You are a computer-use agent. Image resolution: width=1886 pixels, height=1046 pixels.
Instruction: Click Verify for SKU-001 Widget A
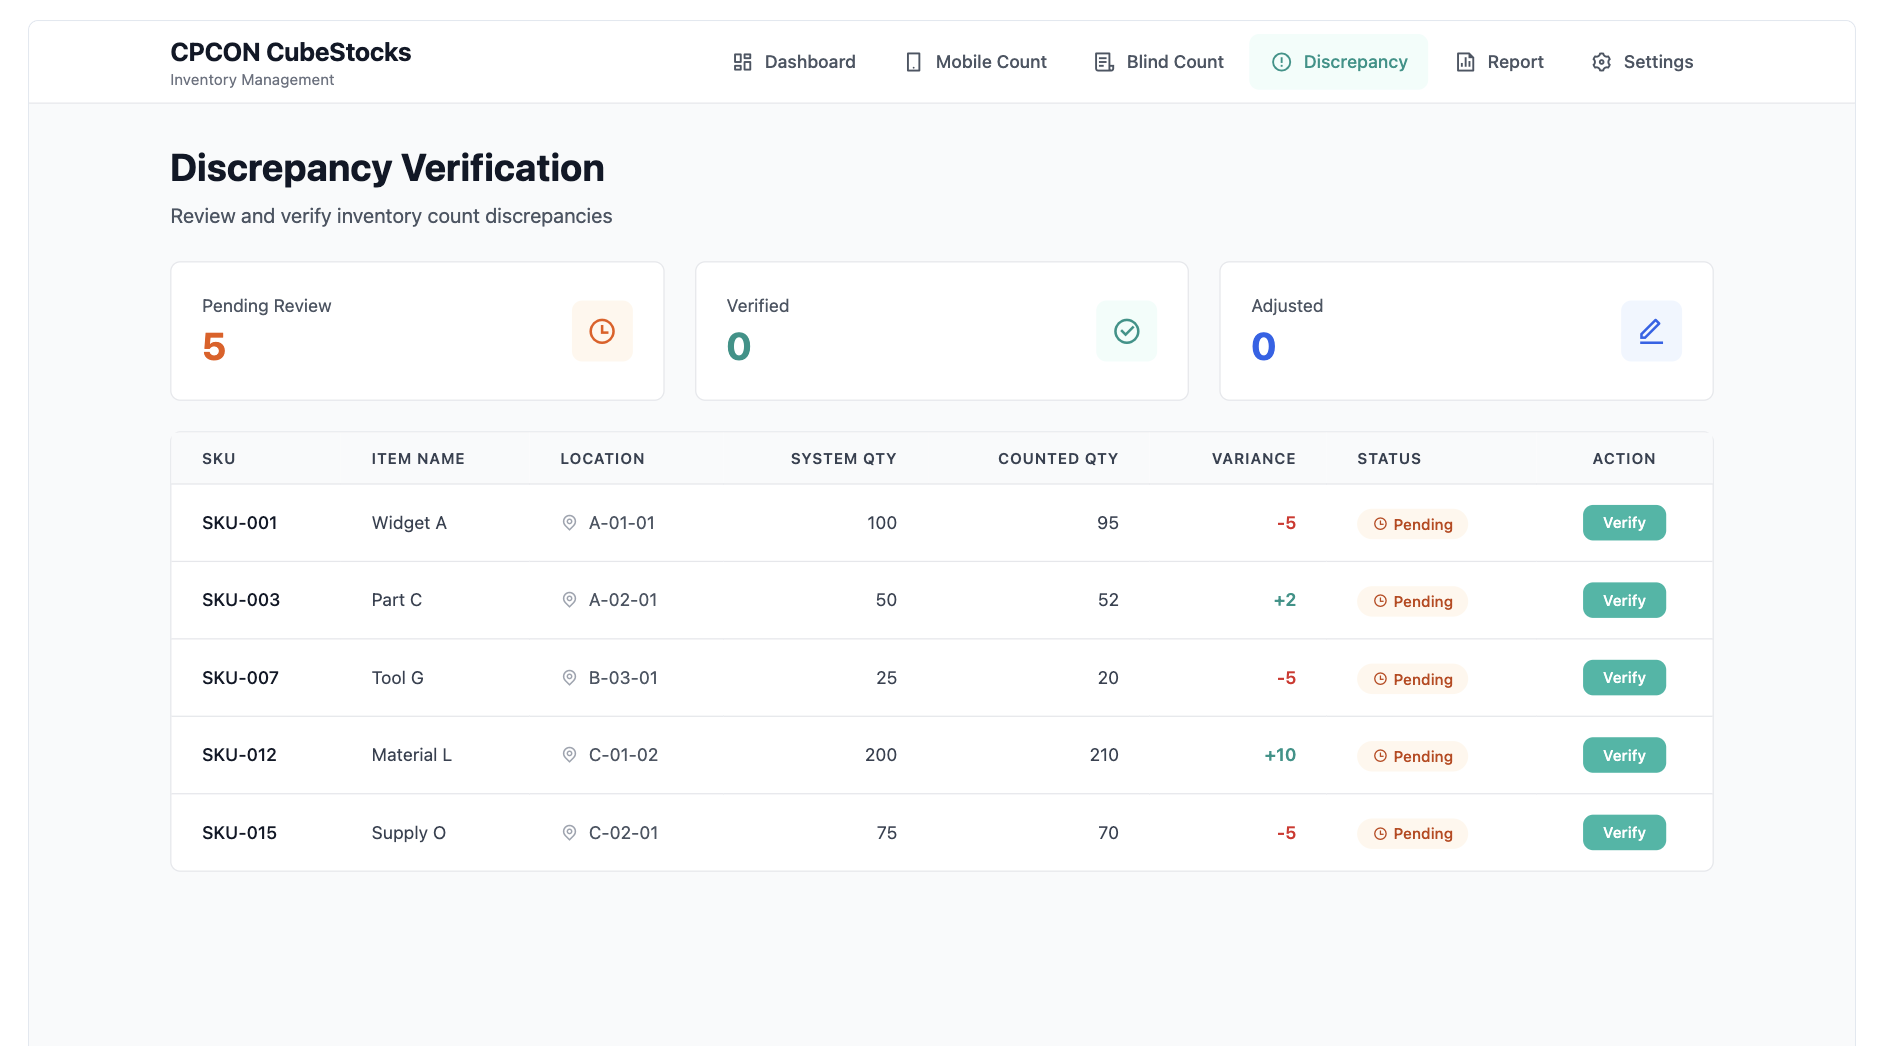(1624, 522)
